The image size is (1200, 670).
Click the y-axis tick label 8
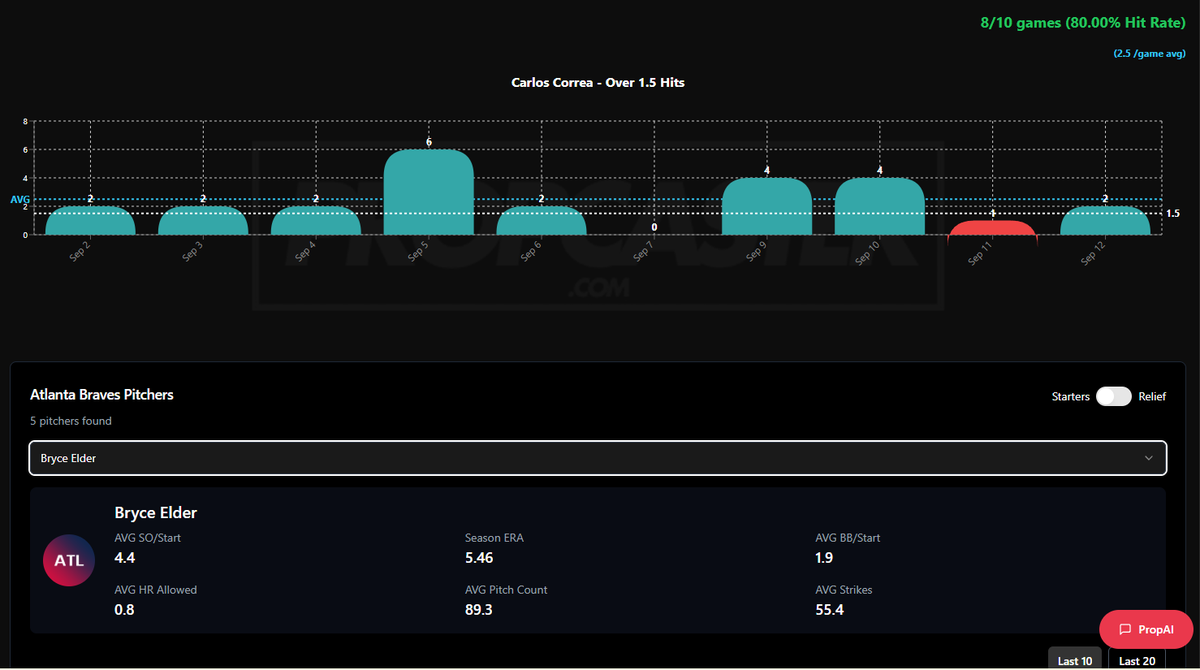[25, 122]
